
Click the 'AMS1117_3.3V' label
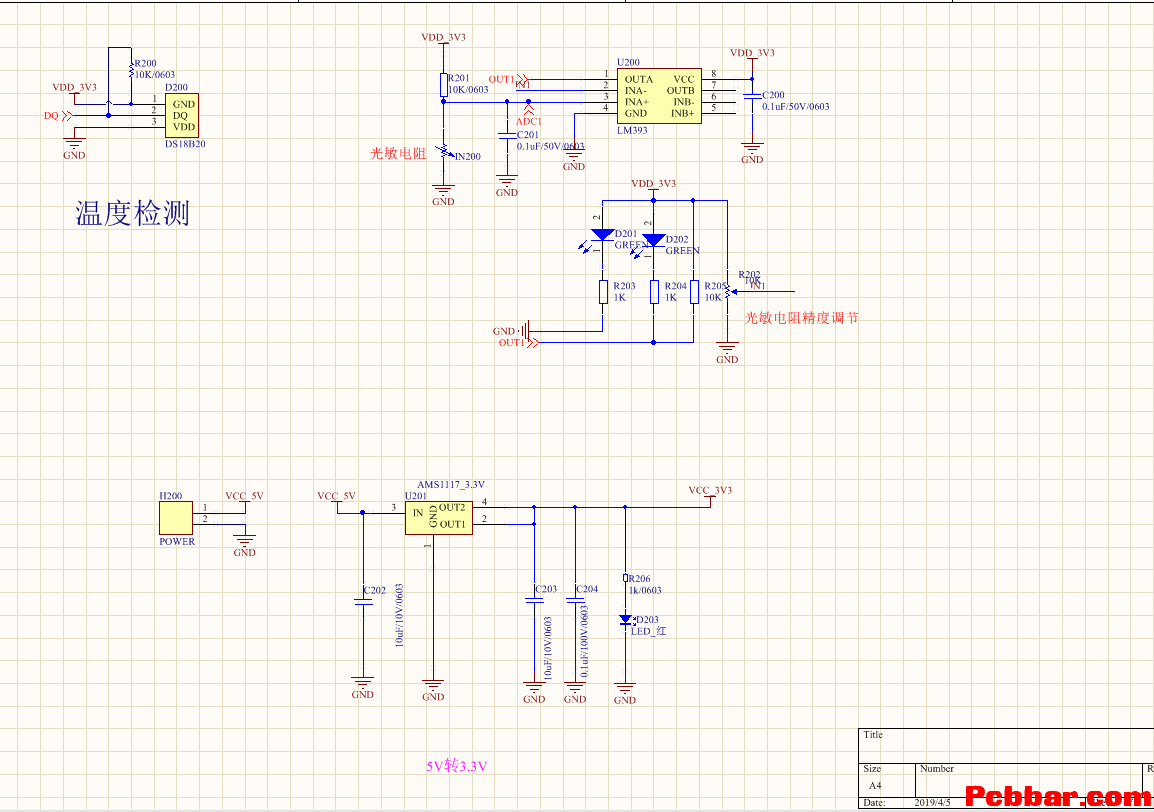451,484
